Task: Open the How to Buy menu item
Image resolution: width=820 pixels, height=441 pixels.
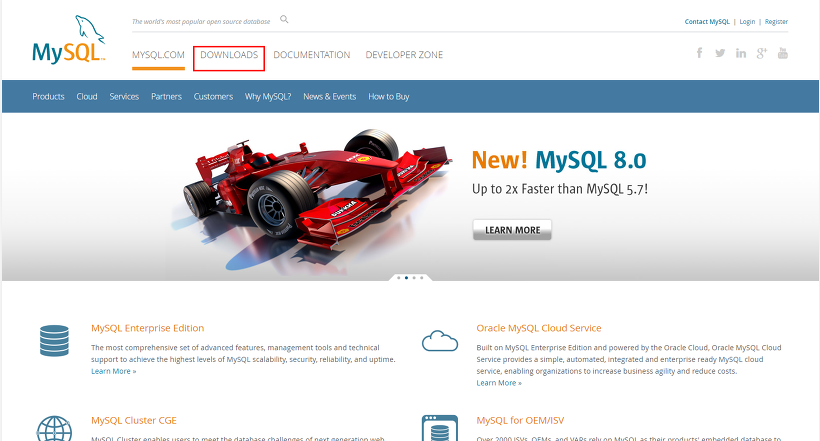Action: (389, 97)
